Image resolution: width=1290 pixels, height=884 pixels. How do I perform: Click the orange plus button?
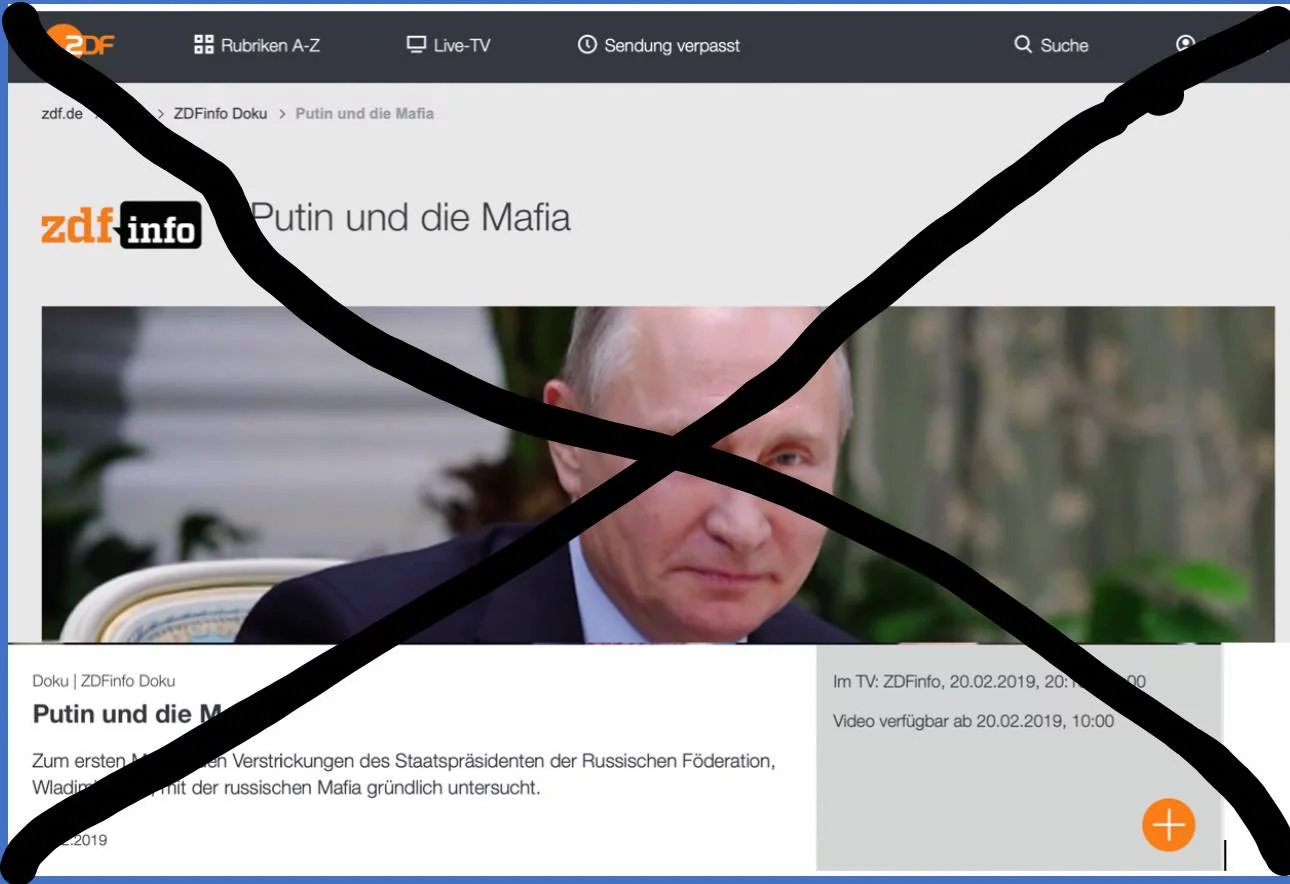(1168, 825)
